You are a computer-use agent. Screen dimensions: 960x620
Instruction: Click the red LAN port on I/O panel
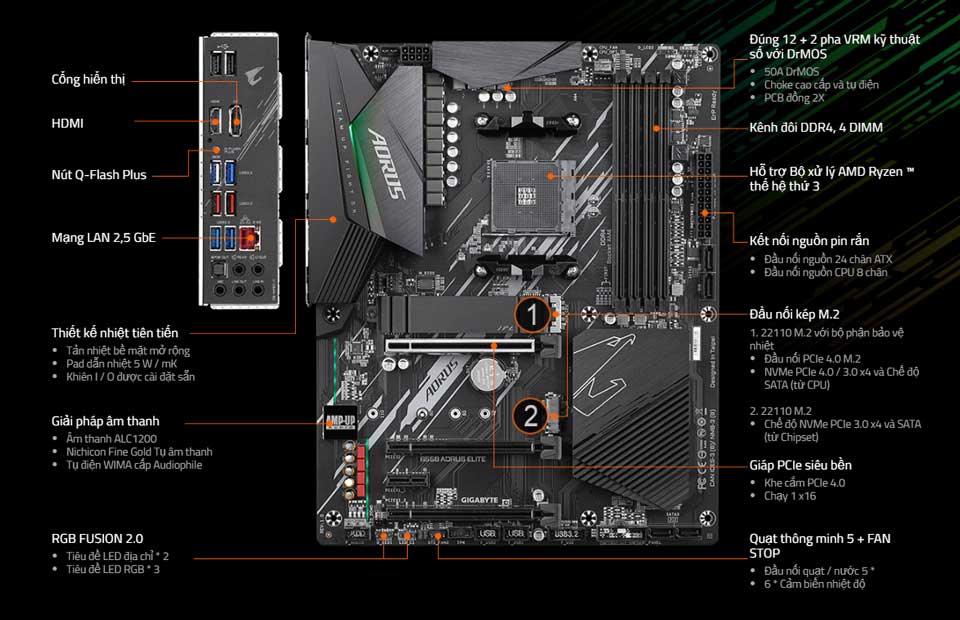(250, 237)
